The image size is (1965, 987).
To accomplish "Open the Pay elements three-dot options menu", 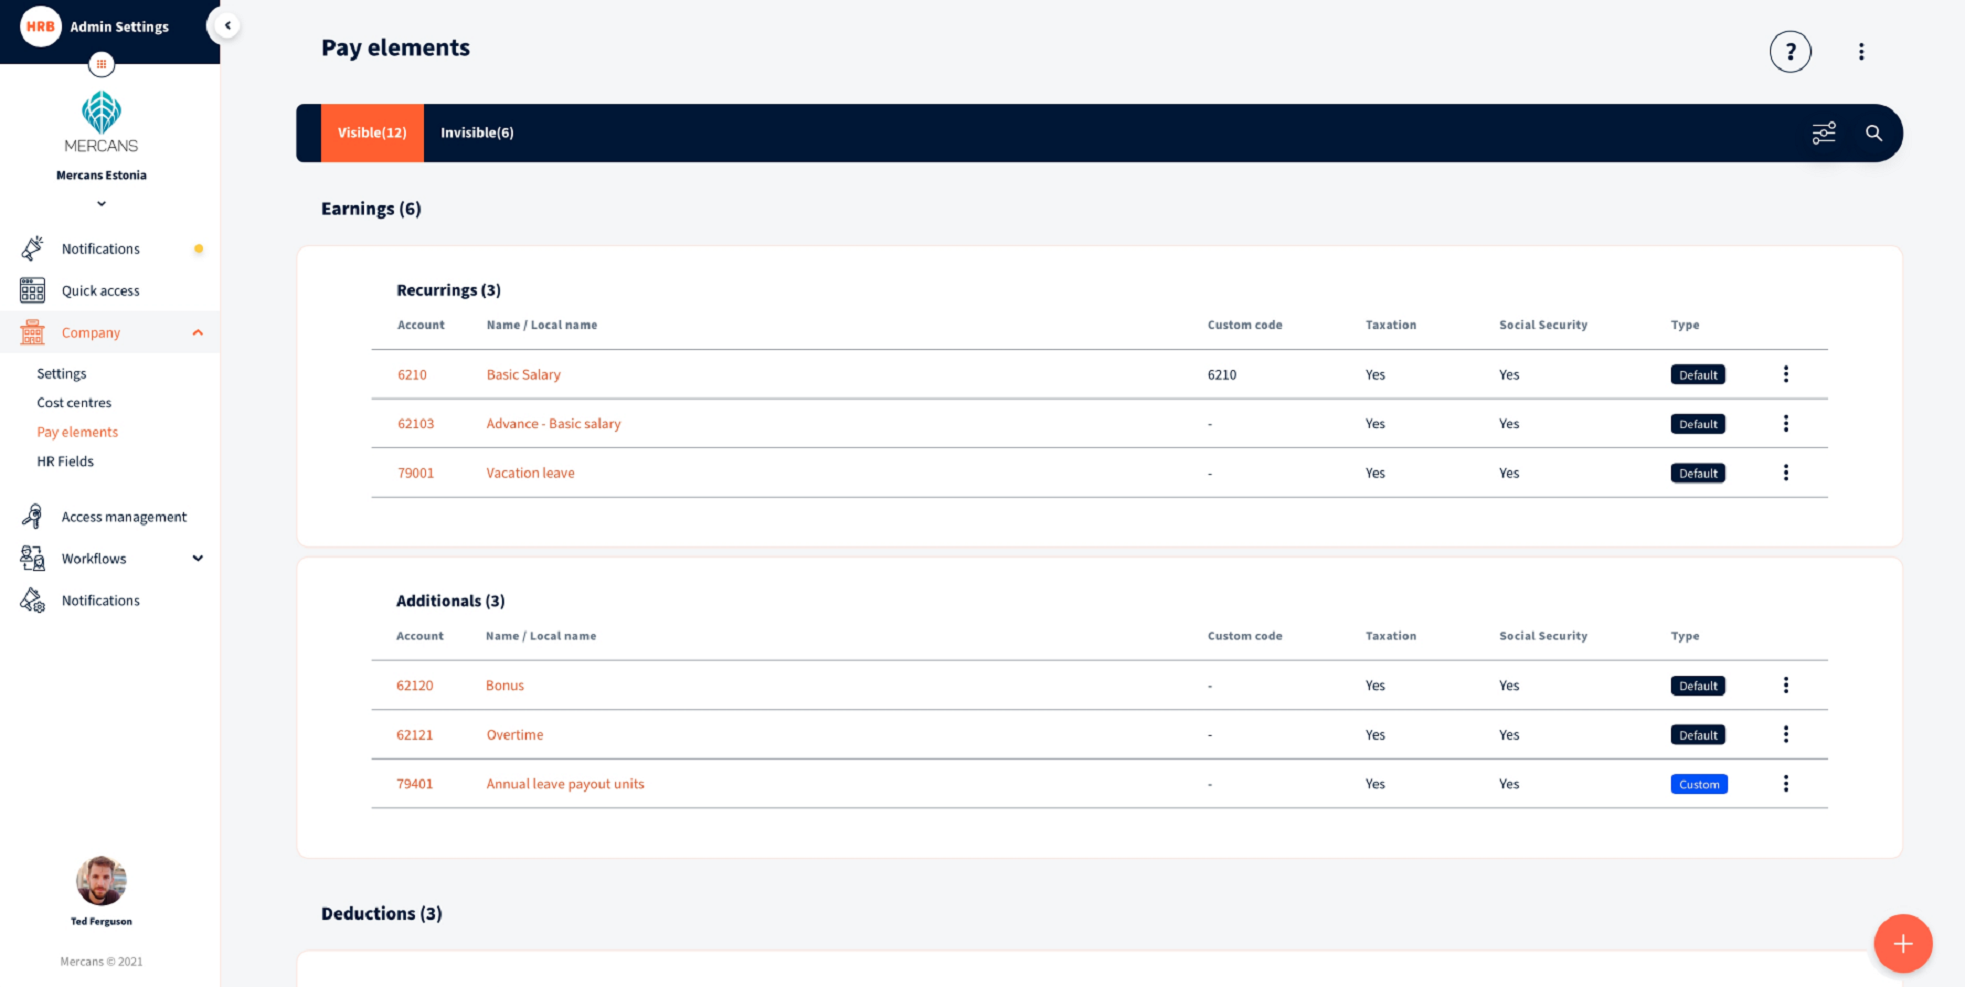I will pos(1861,51).
